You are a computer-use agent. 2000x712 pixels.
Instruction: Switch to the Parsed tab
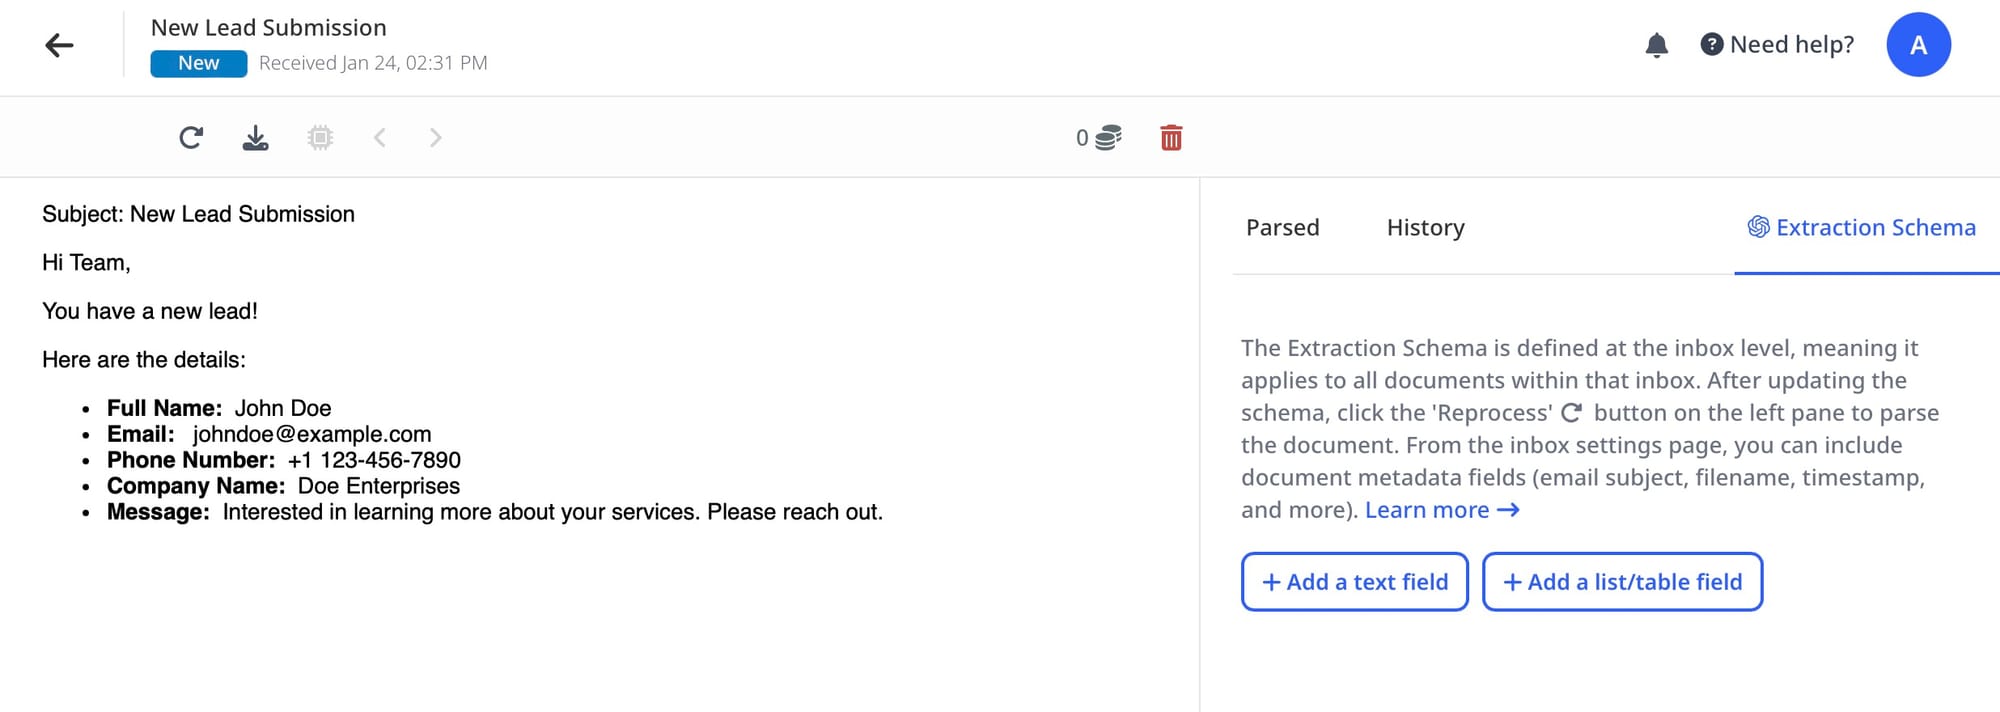tap(1282, 228)
